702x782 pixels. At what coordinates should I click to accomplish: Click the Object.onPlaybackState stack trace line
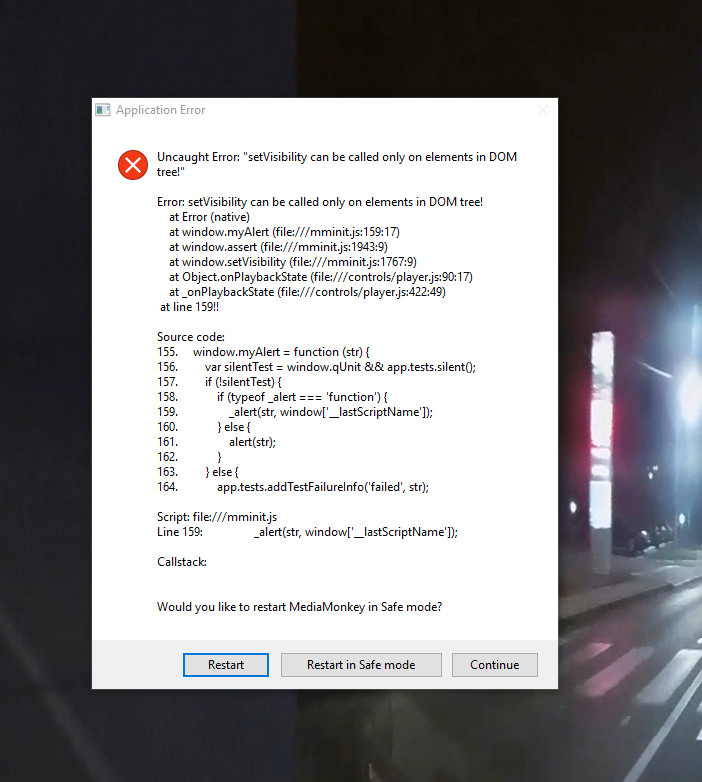point(320,277)
